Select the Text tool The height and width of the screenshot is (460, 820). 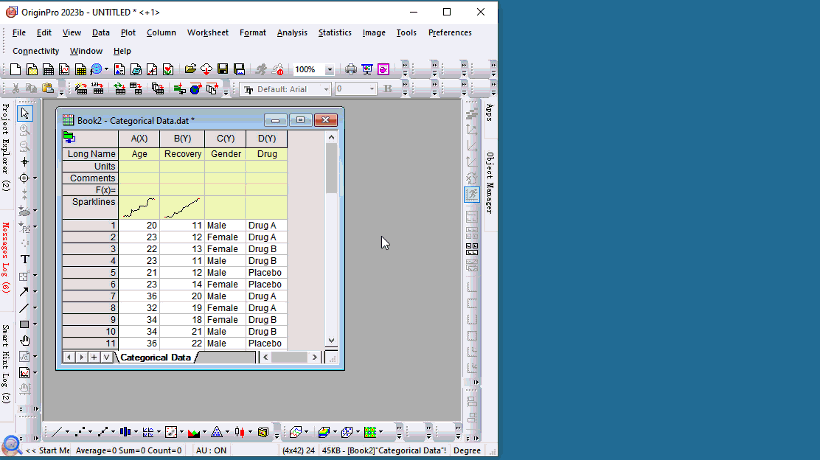[x=25, y=259]
